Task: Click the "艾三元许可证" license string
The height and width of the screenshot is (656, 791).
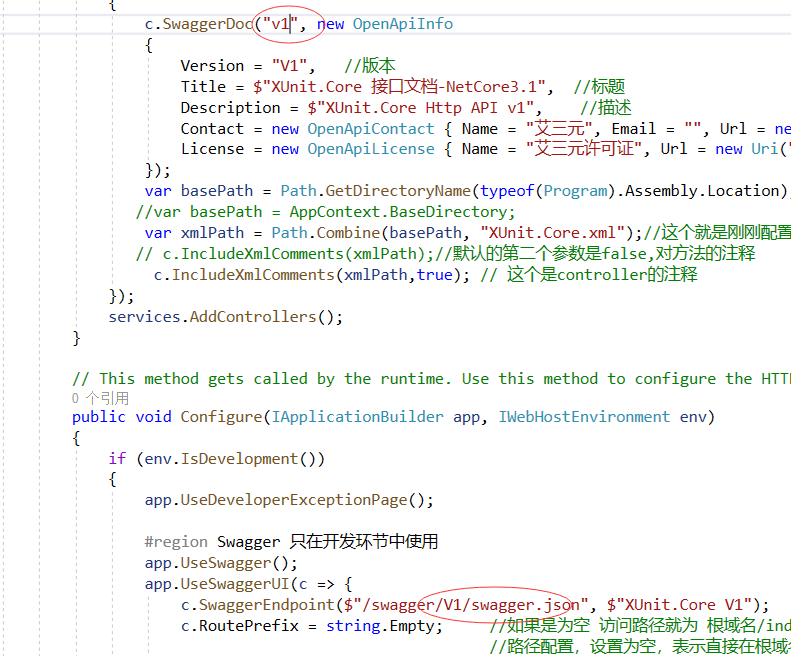Action: pos(584,149)
